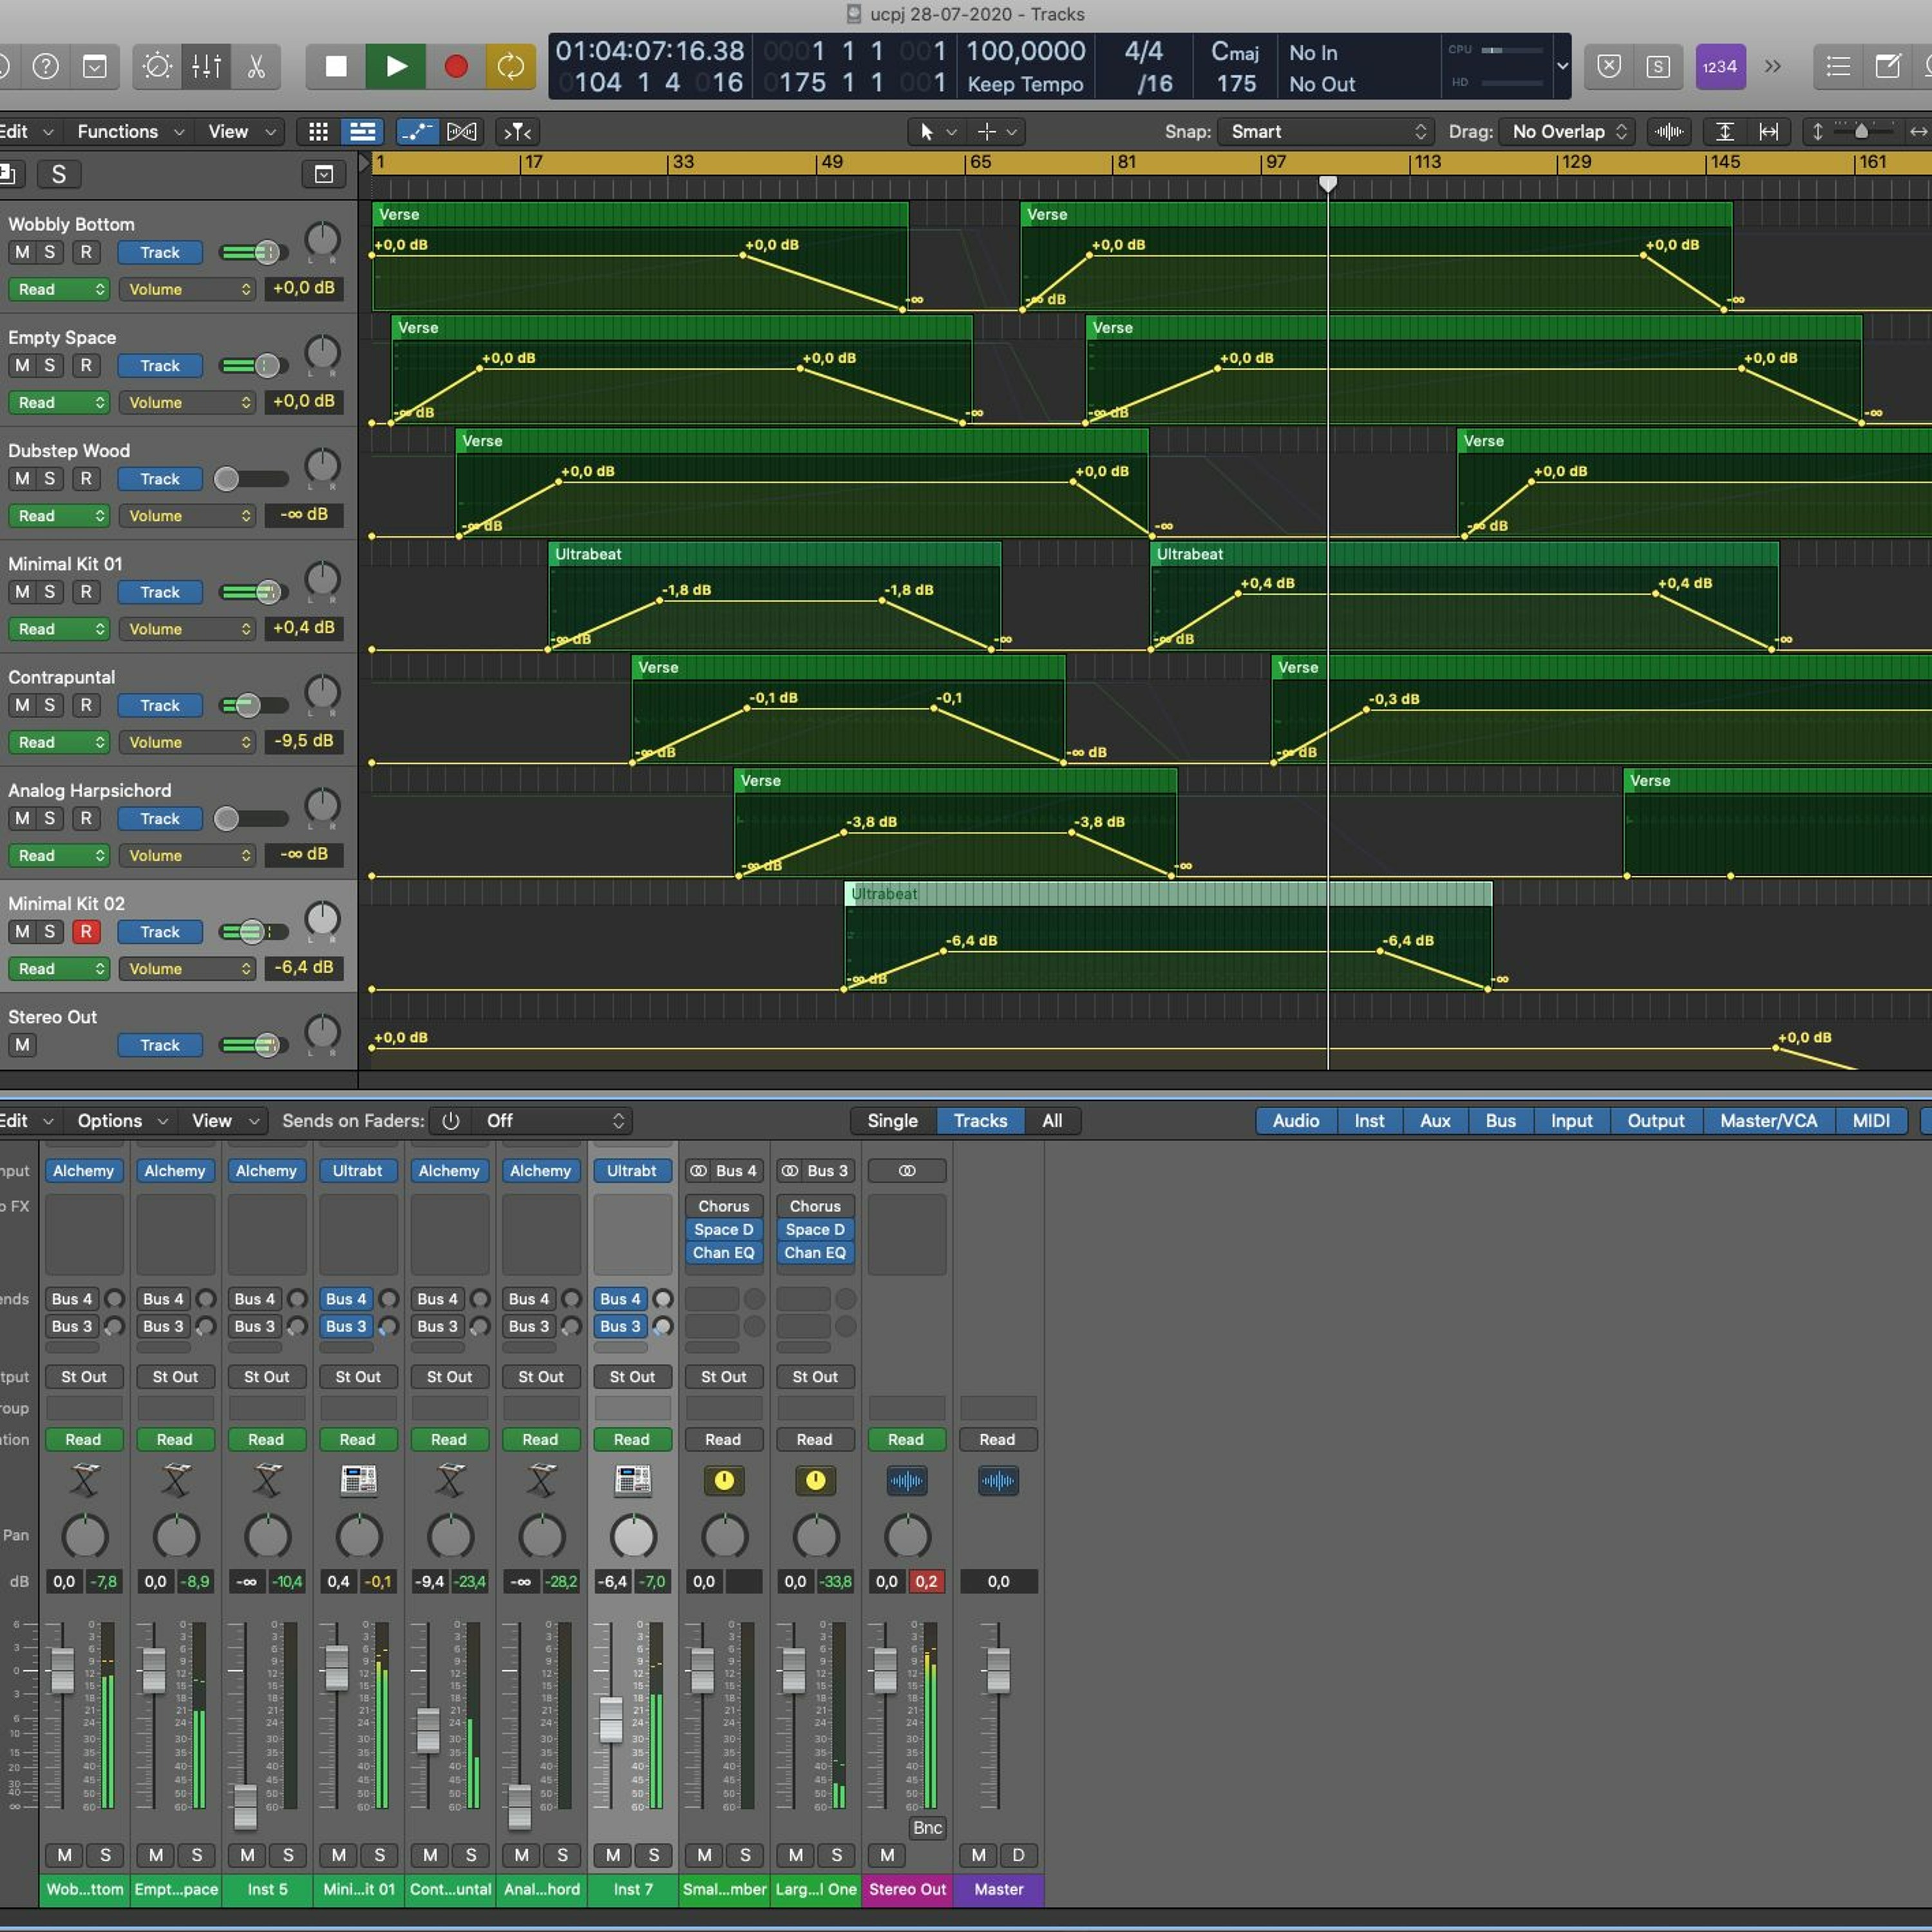Click the Stop button in transport
Screen dimensions: 1932x1932
(336, 67)
